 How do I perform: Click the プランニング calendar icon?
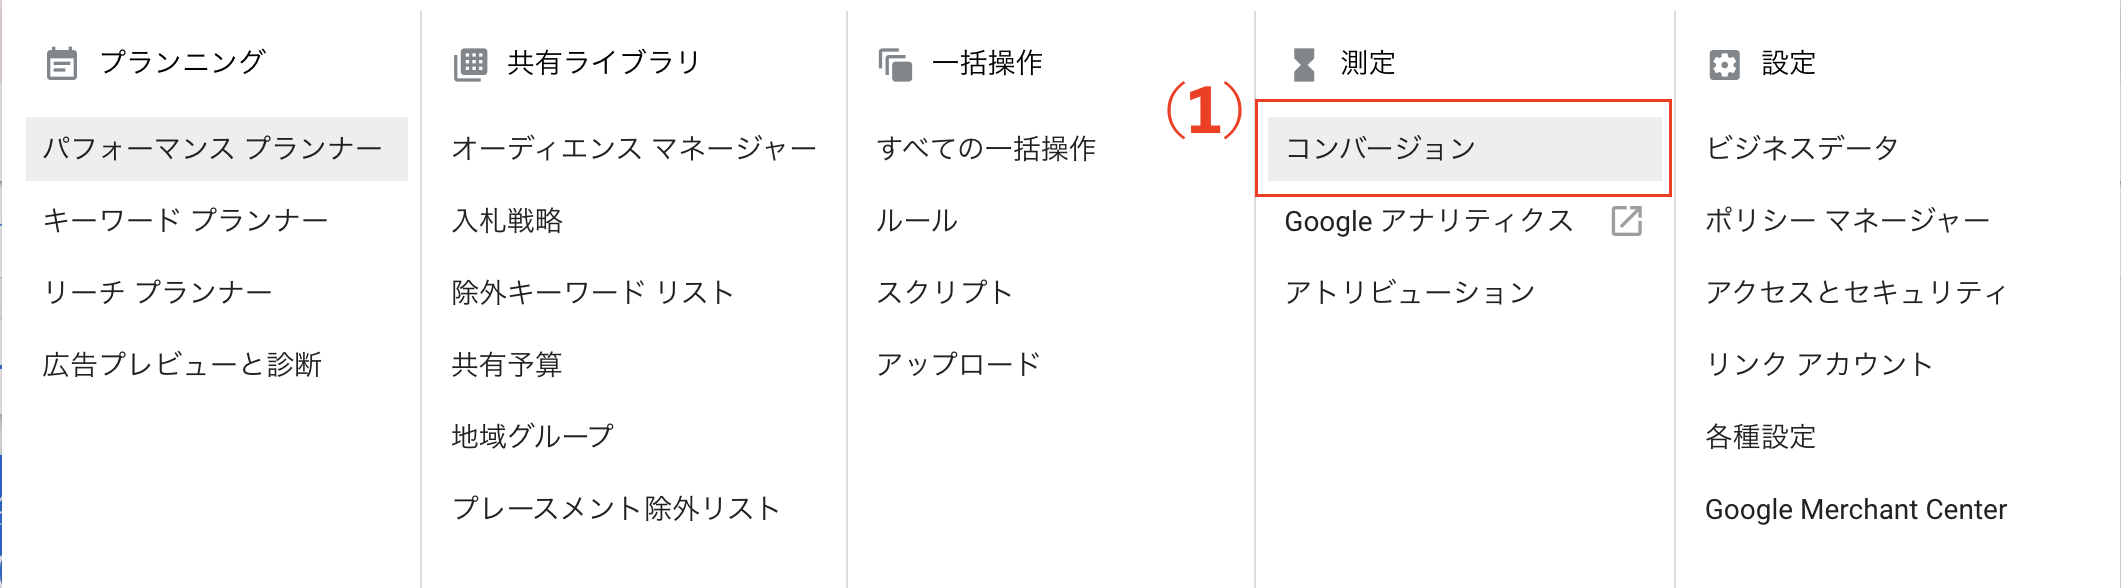click(x=62, y=64)
